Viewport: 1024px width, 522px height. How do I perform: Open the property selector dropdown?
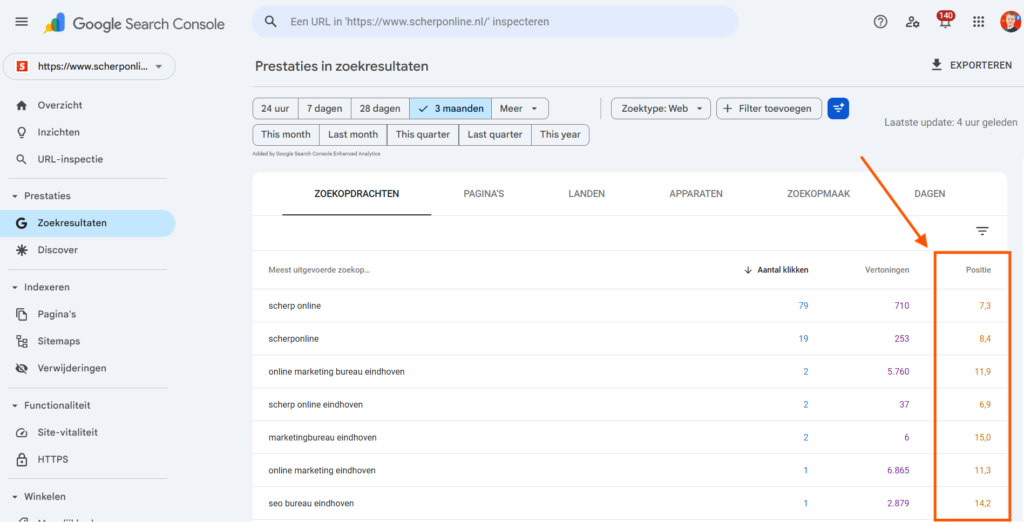89,66
